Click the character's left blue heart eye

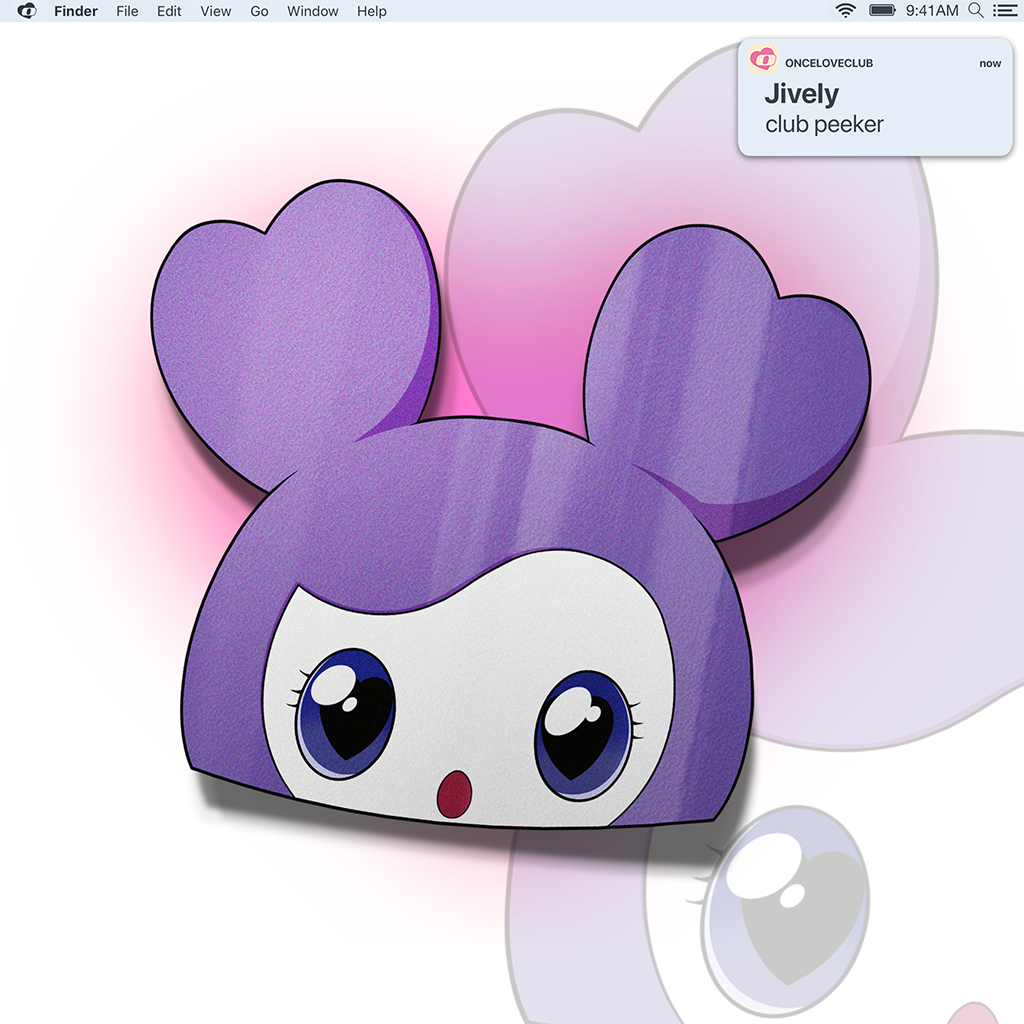[x=346, y=712]
